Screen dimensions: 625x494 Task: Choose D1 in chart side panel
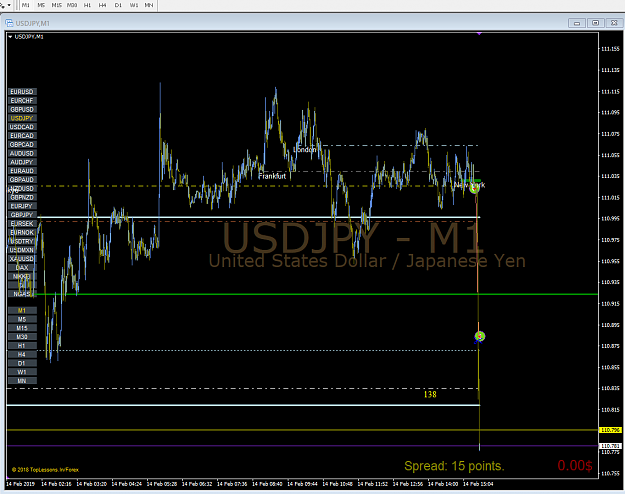[22, 363]
